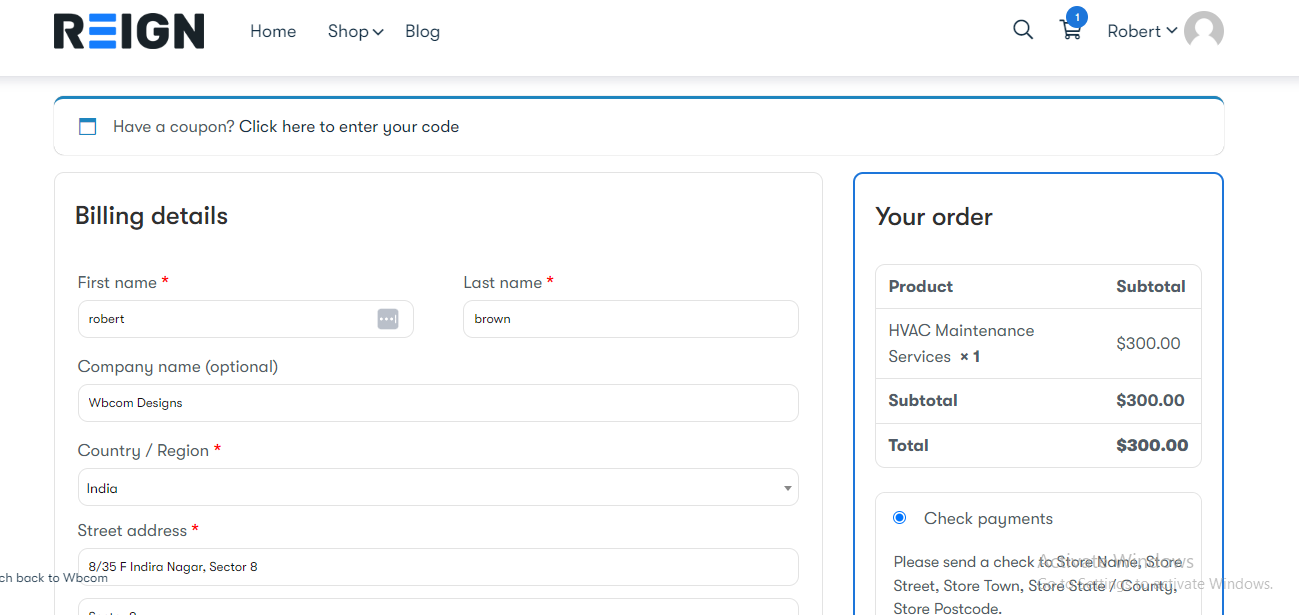Click the Check payments label
The height and width of the screenshot is (615, 1299).
click(x=988, y=519)
